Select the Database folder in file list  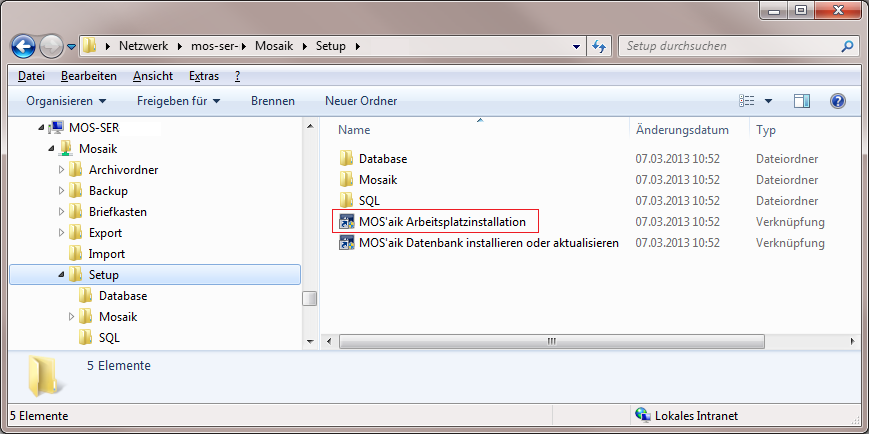pyautogui.click(x=382, y=159)
